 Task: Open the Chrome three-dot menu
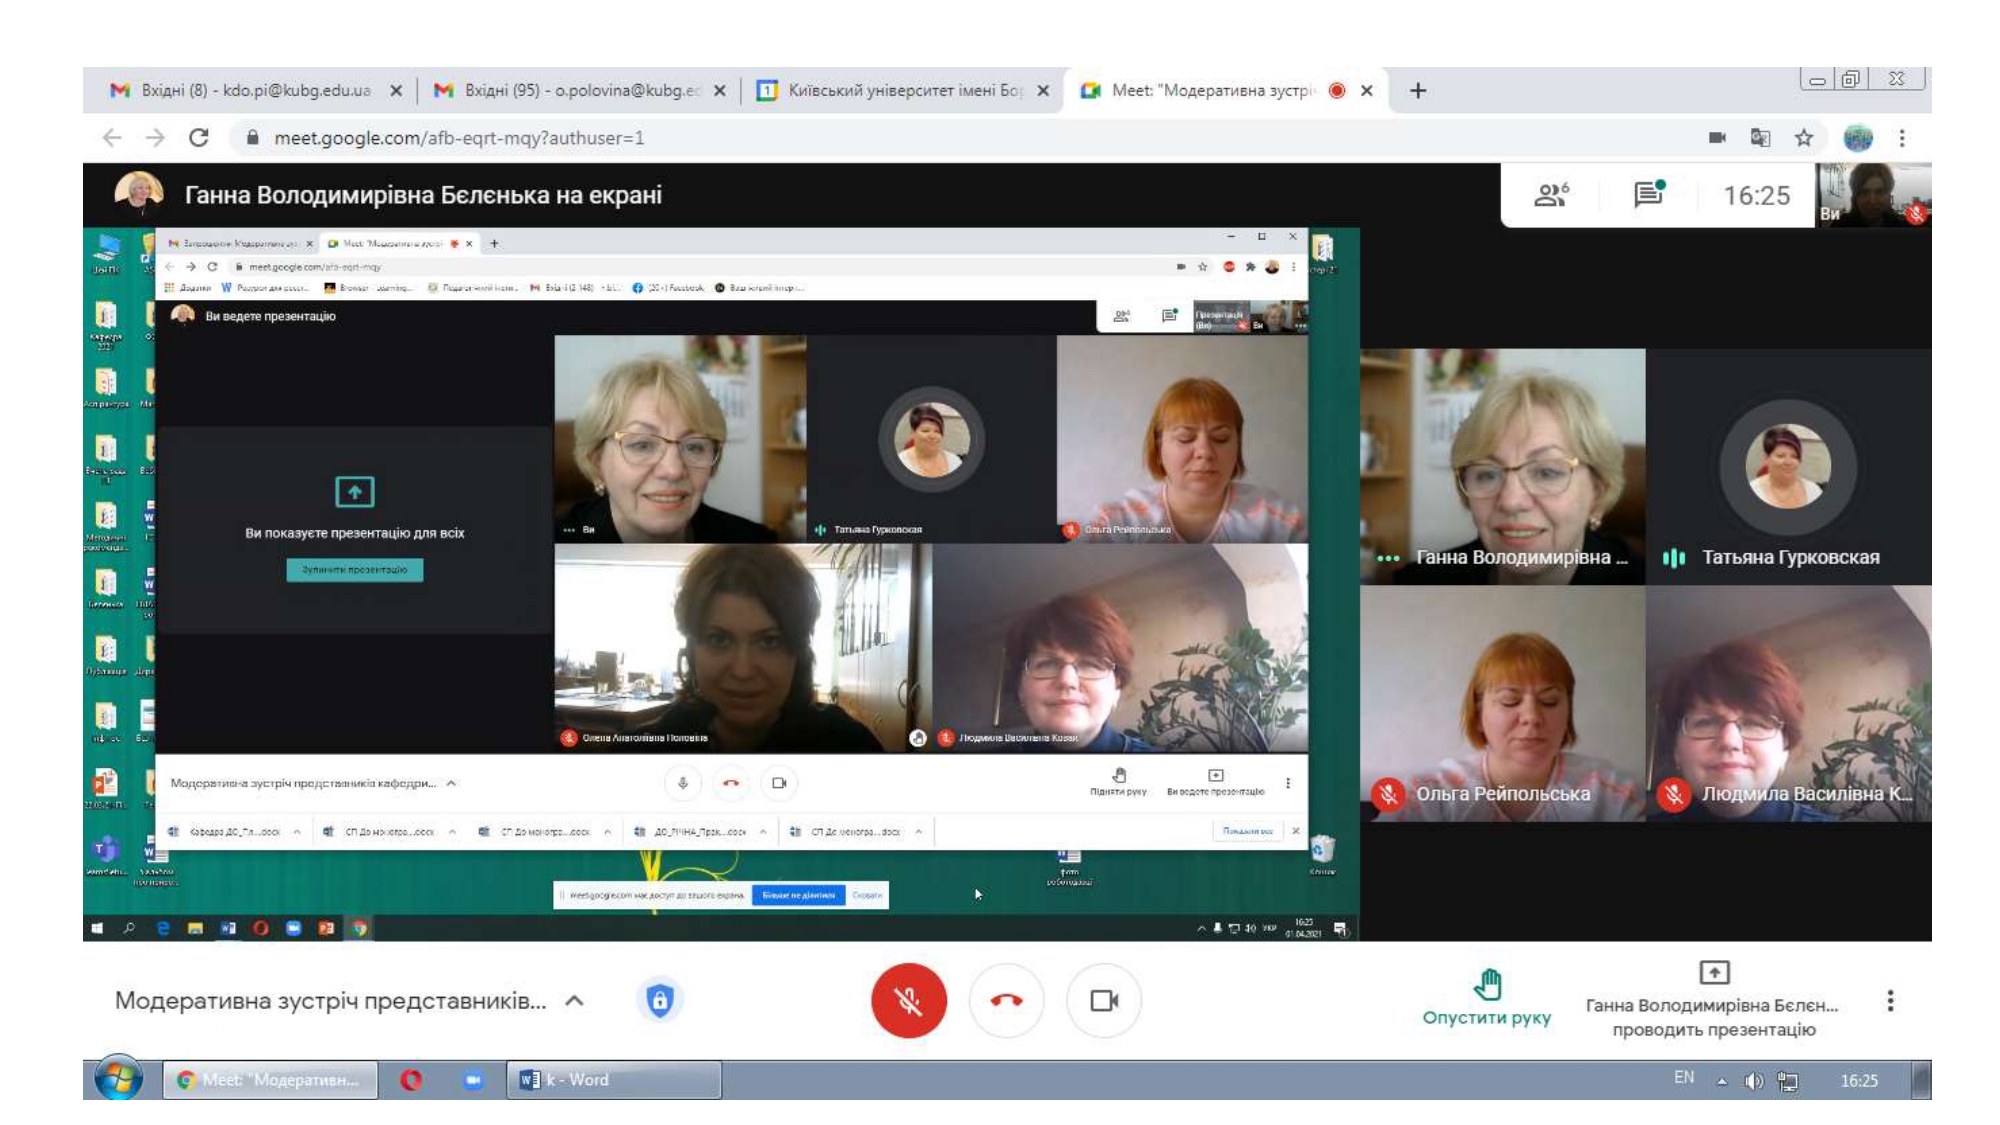pyautogui.click(x=1902, y=138)
